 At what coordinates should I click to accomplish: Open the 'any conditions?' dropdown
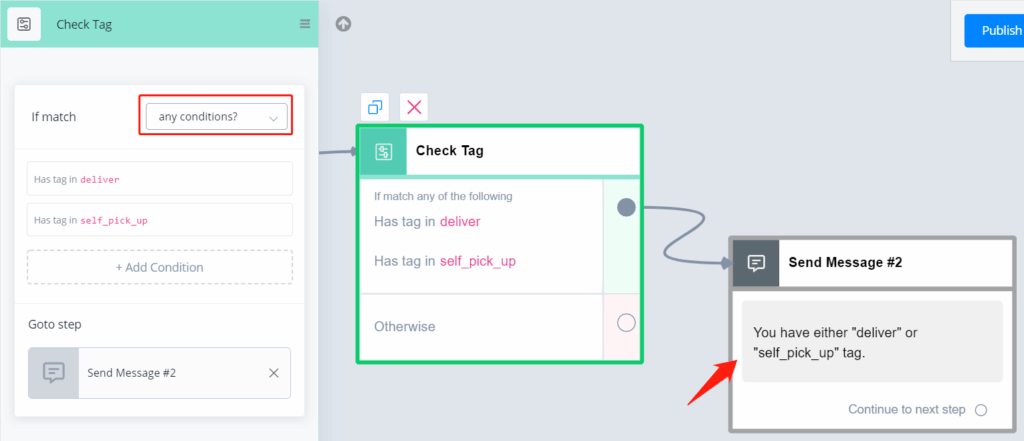tap(216, 117)
